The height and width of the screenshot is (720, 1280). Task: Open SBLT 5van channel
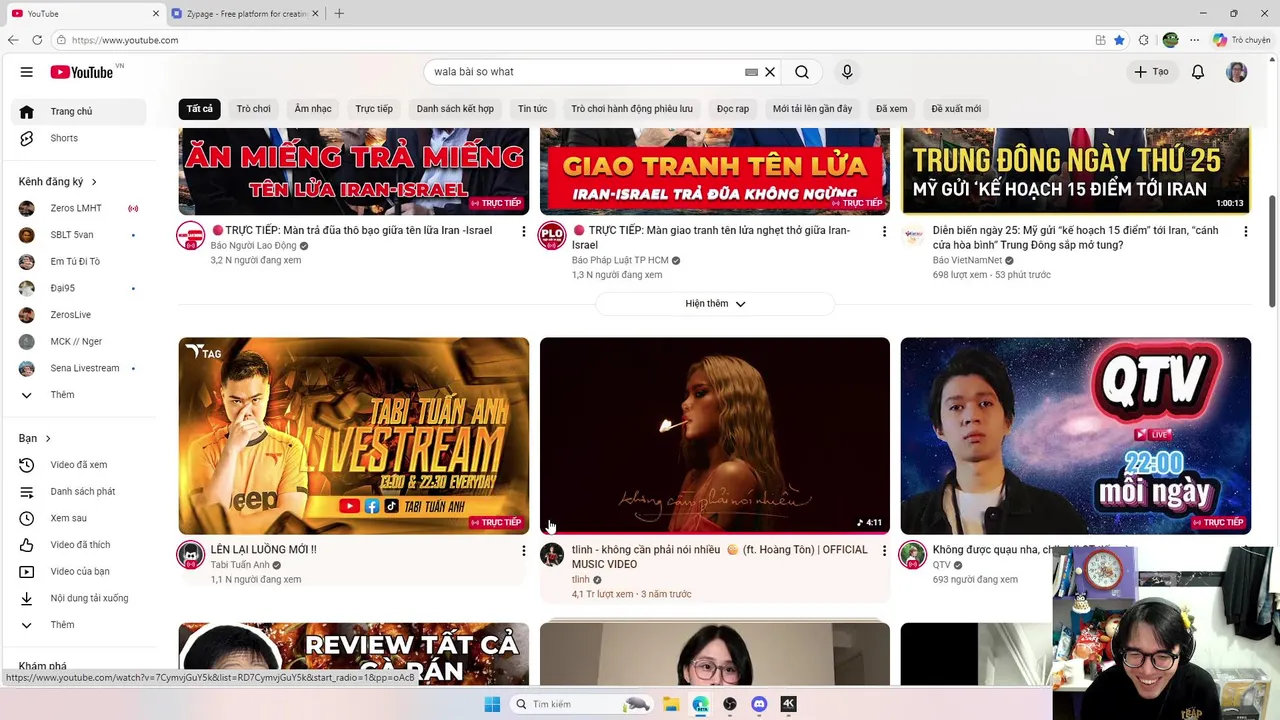(x=78, y=235)
